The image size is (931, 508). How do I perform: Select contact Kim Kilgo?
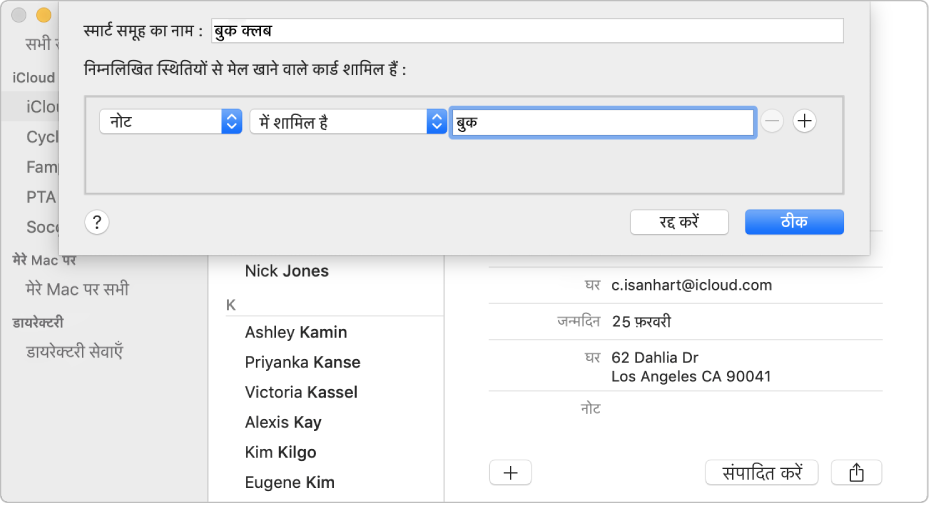280,453
